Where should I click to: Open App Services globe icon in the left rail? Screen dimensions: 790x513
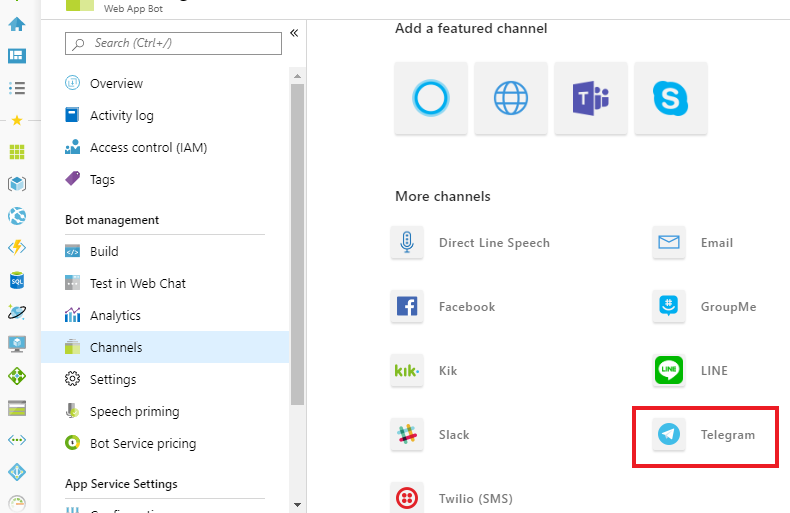coord(17,216)
